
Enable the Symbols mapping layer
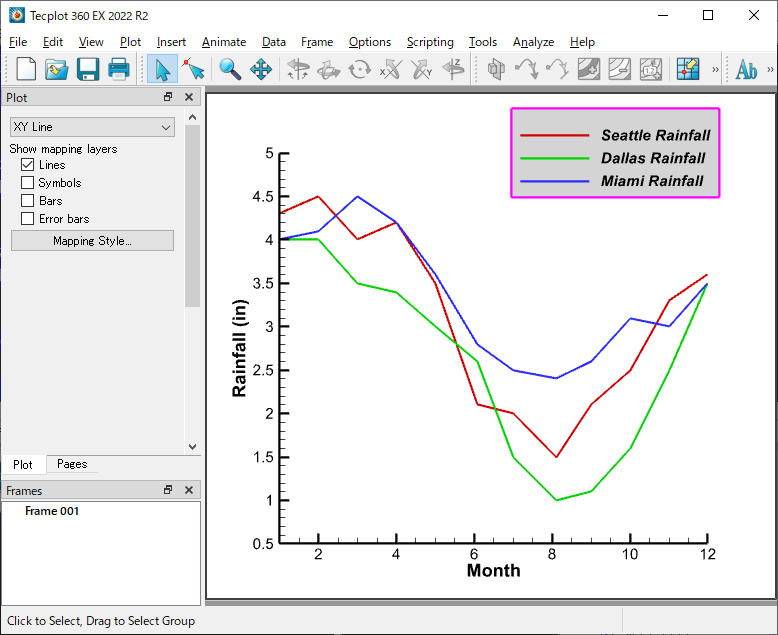pos(28,183)
